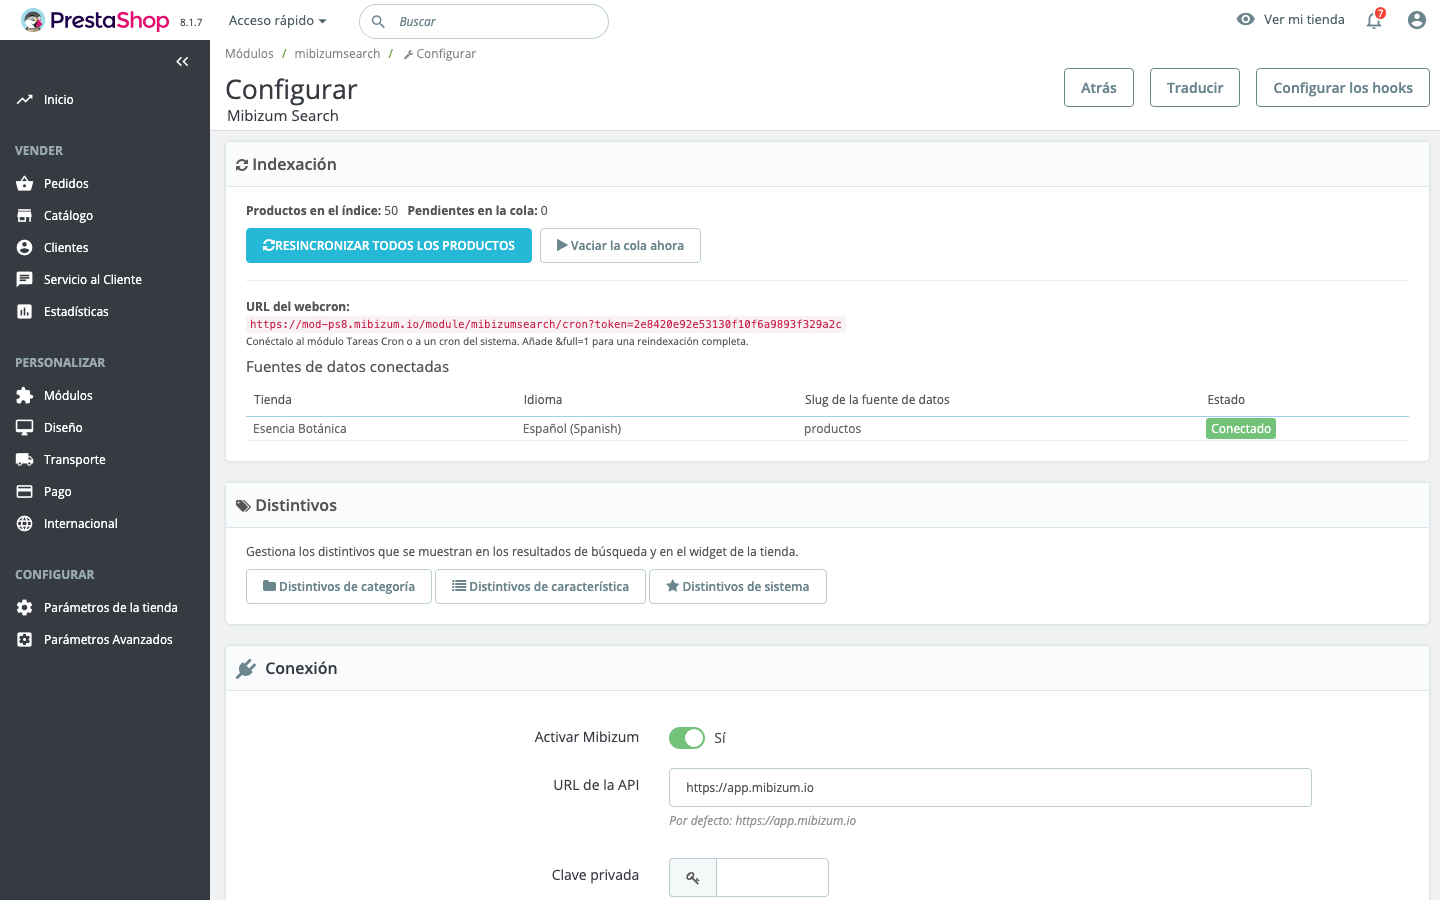Viewport: 1440px width, 900px height.
Task: Click the URL de la API field
Action: pyautogui.click(x=990, y=788)
